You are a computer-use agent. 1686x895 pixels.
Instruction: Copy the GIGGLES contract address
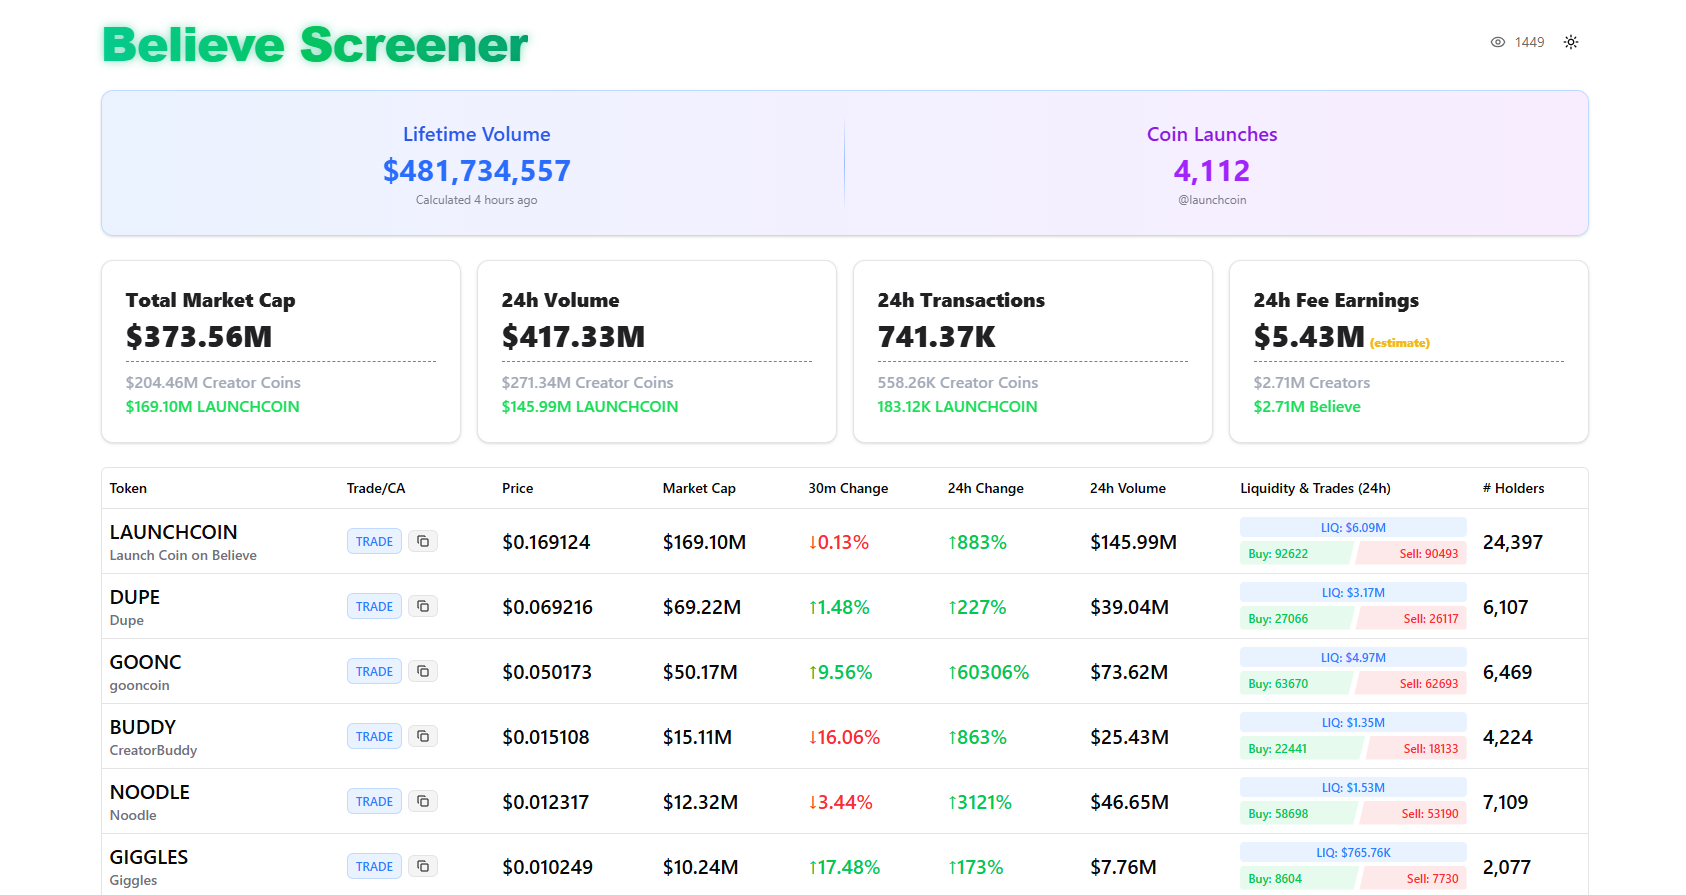pos(423,866)
